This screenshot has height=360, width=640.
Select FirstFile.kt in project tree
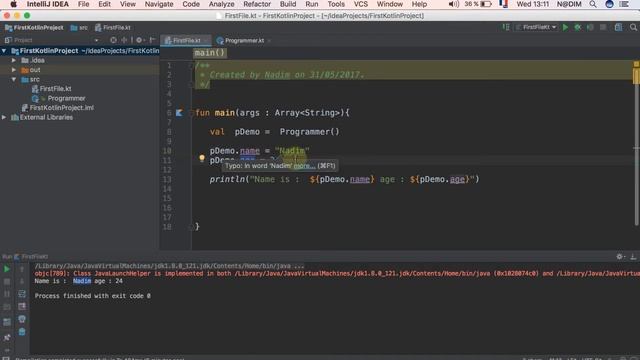coord(51,89)
